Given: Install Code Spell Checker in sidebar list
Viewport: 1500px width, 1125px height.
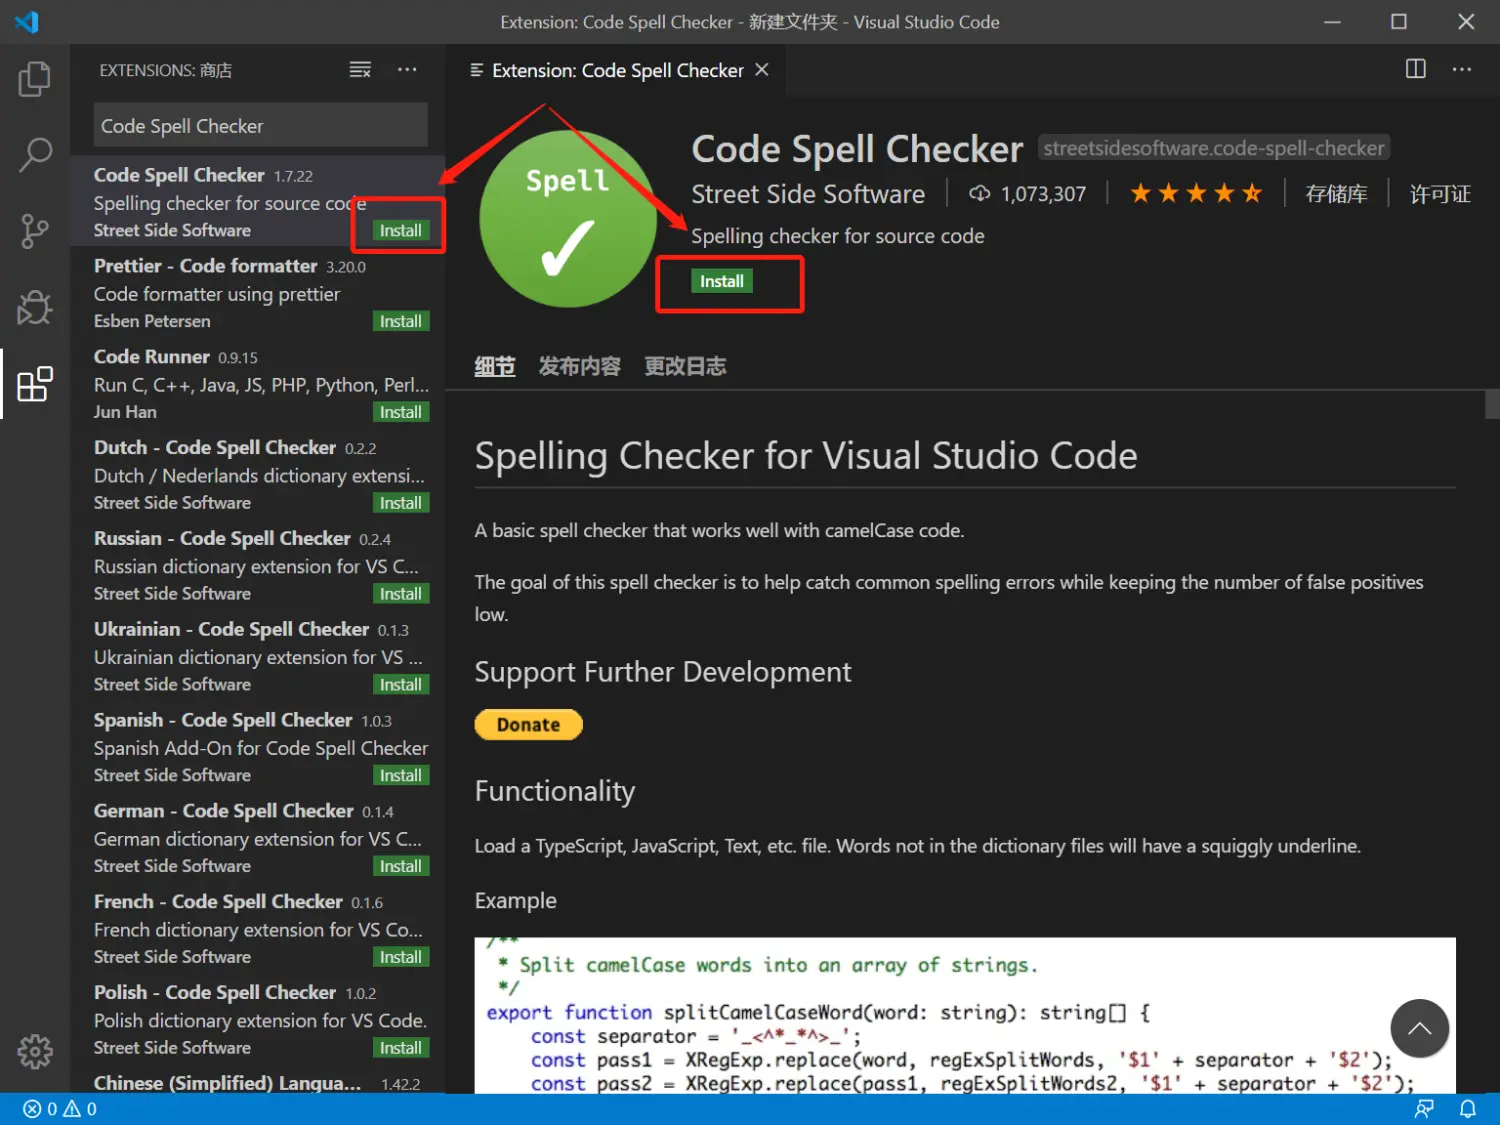Looking at the screenshot, I should click(x=400, y=230).
